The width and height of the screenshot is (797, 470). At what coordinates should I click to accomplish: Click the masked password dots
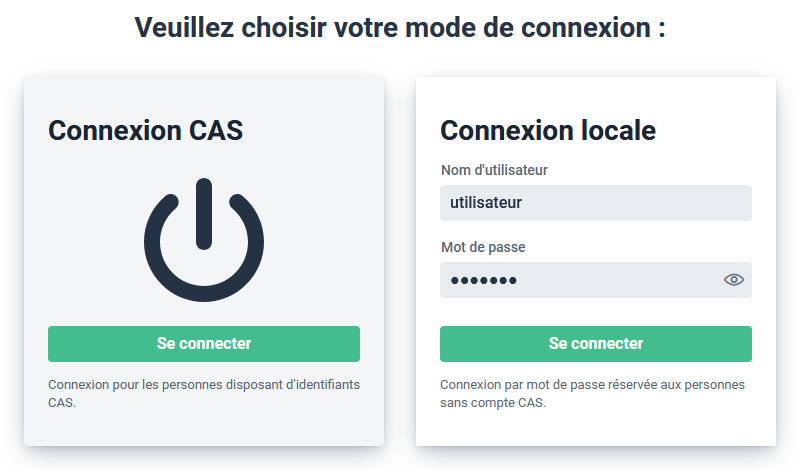(x=483, y=281)
